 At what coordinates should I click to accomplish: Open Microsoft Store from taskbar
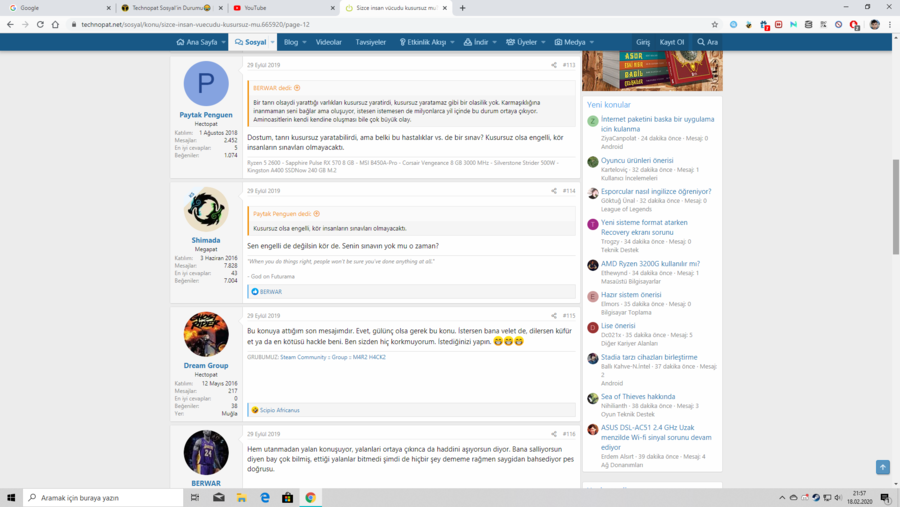288,498
